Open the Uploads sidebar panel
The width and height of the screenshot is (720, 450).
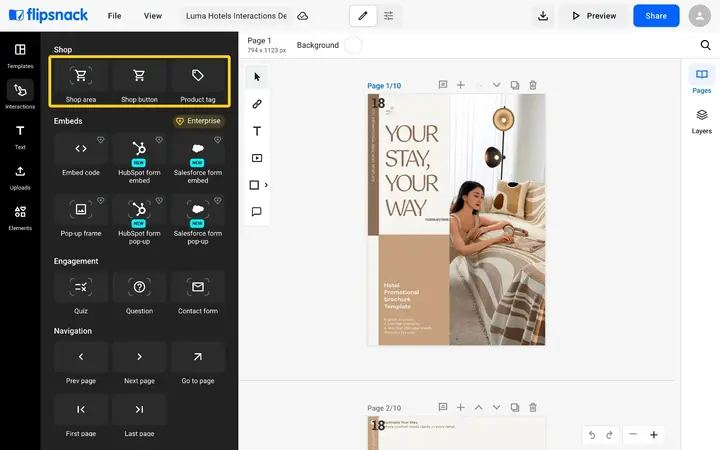pos(20,178)
